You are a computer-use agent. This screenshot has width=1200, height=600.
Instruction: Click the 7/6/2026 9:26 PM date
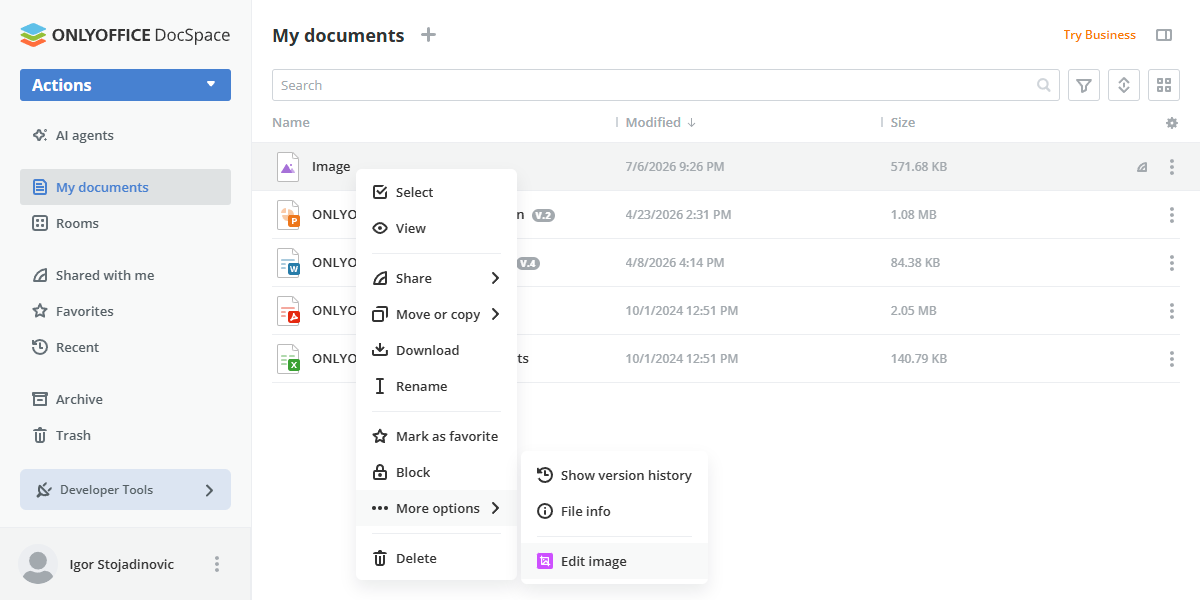pos(675,167)
